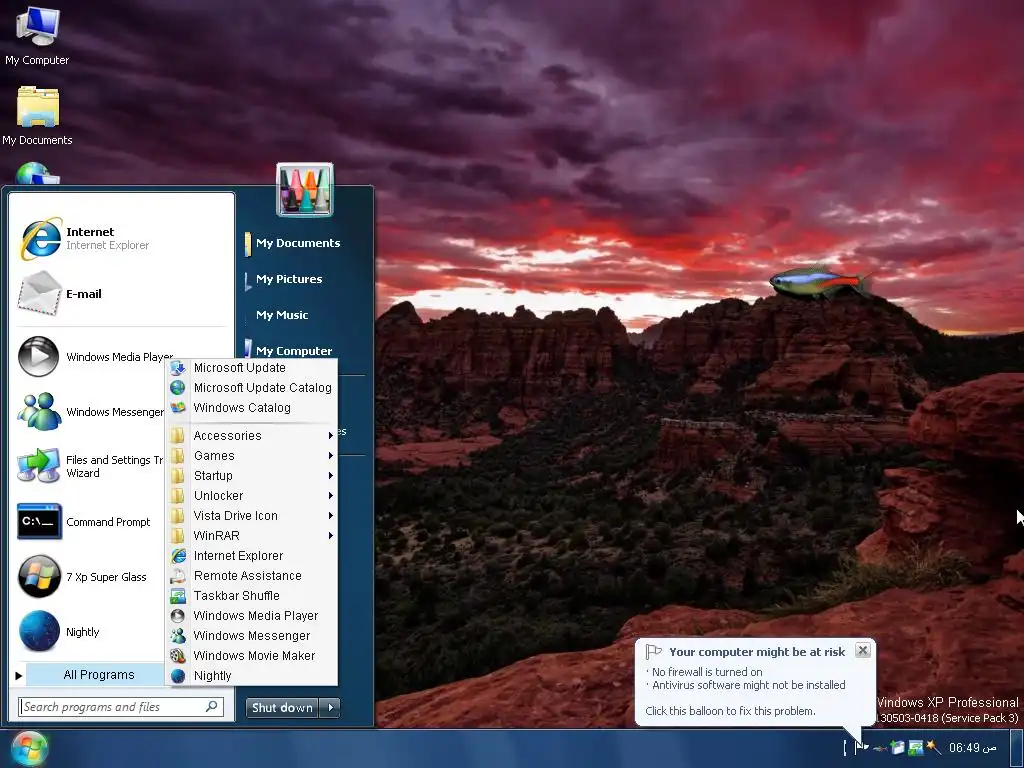Click the Search programs and files box
The height and width of the screenshot is (768, 1024).
[121, 707]
